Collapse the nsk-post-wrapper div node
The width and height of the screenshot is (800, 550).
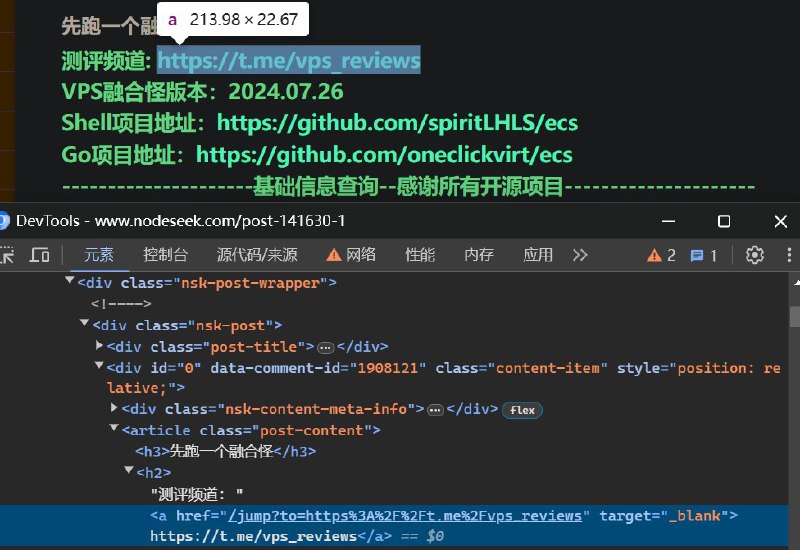[70, 283]
